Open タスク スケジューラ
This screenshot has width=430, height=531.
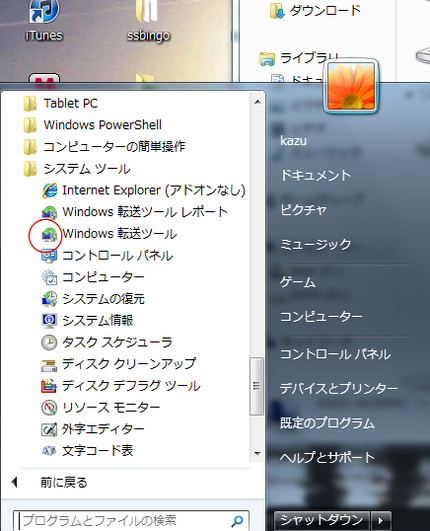click(107, 342)
